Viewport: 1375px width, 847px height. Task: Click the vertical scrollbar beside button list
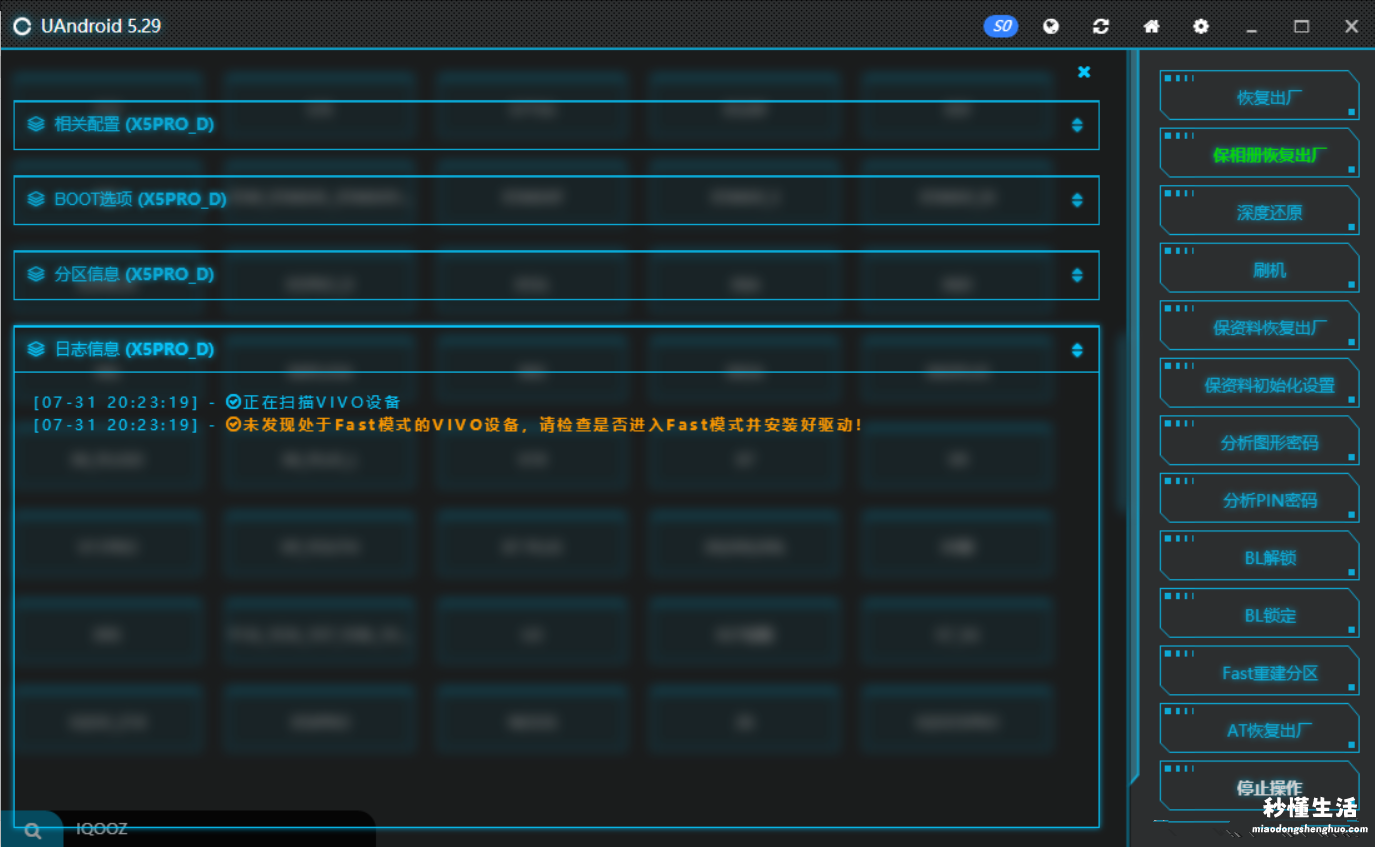click(1134, 417)
